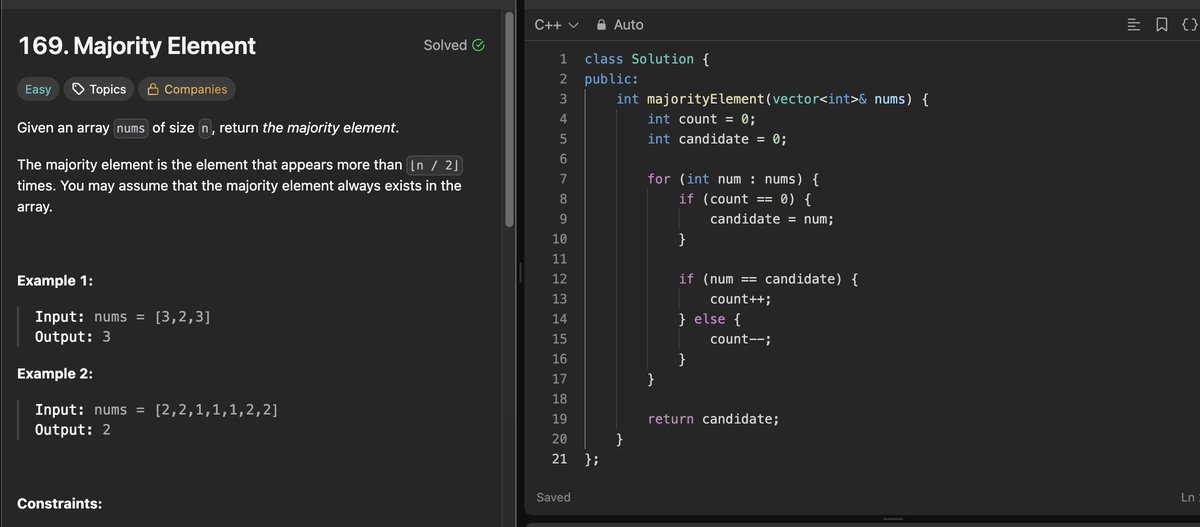Click the code line 'if (count == 0) {'

745,199
